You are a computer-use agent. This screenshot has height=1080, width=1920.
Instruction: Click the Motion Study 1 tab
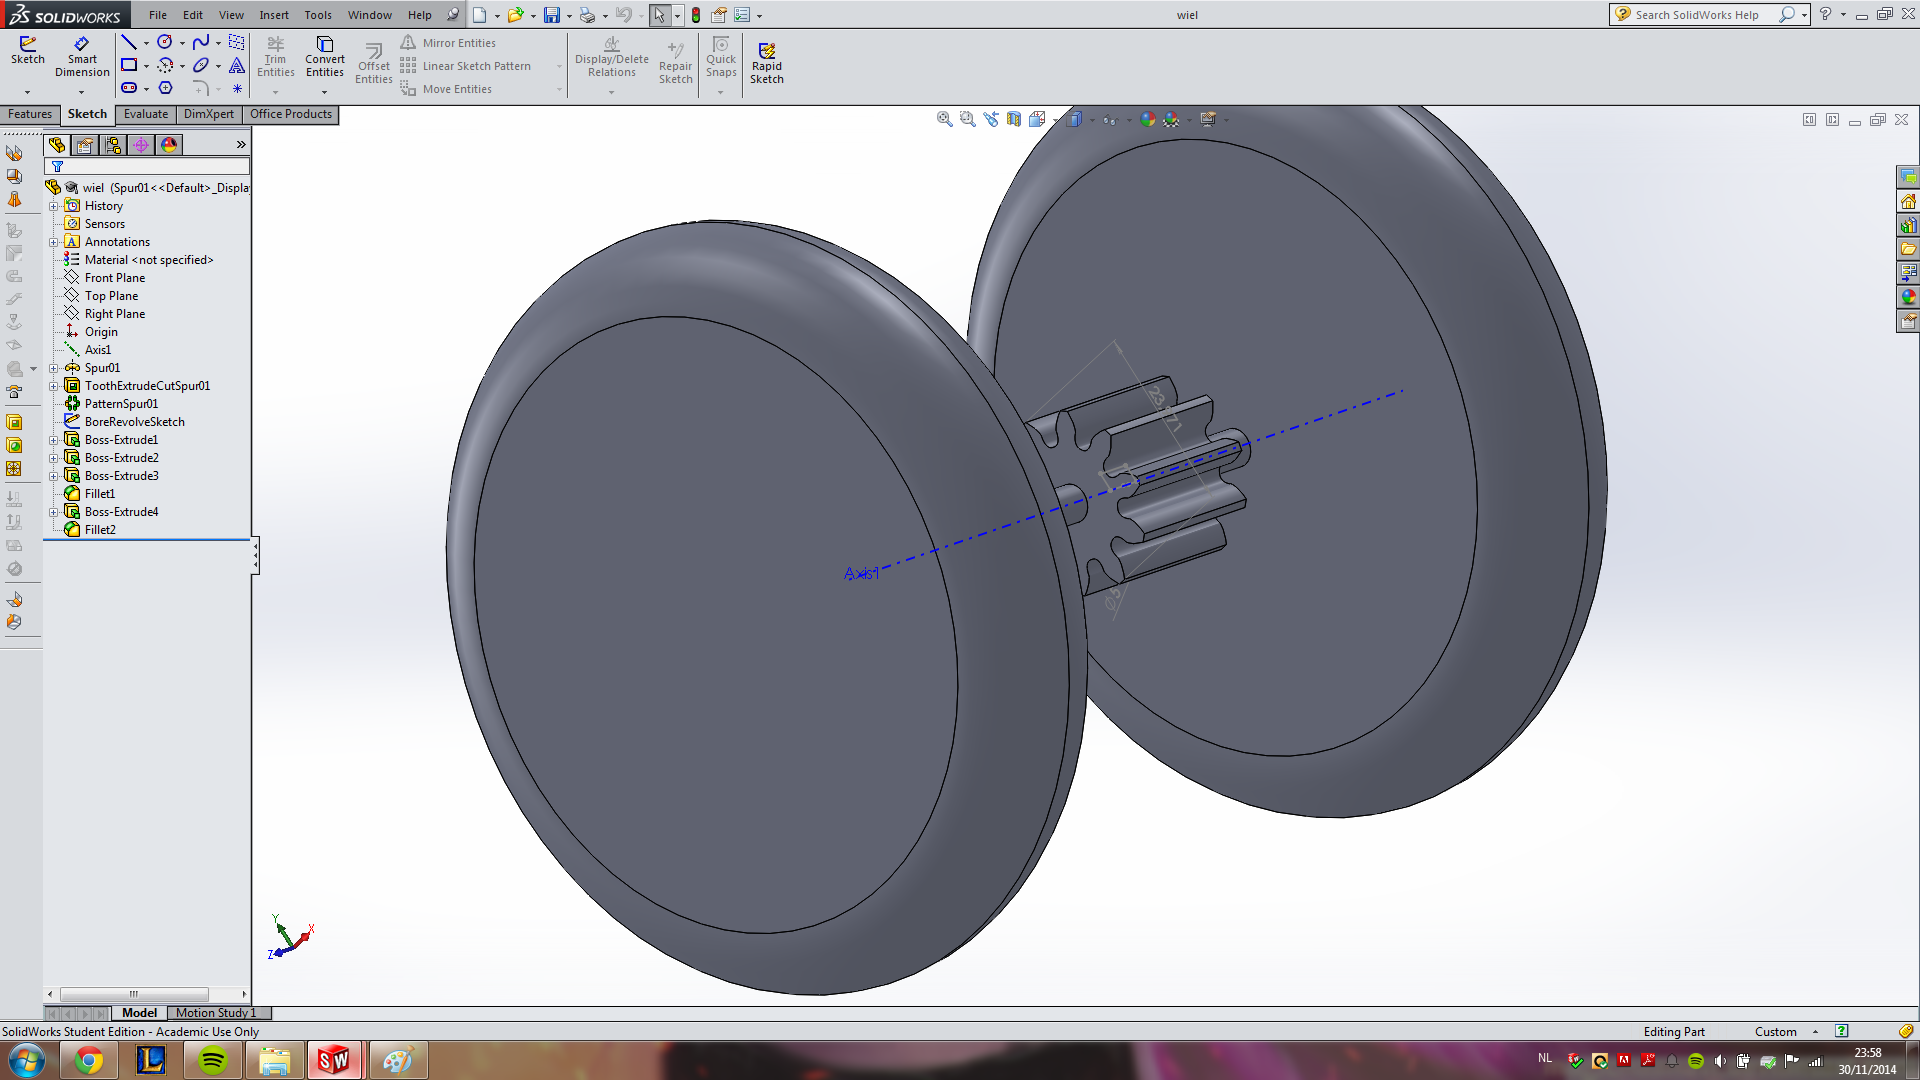[216, 1013]
